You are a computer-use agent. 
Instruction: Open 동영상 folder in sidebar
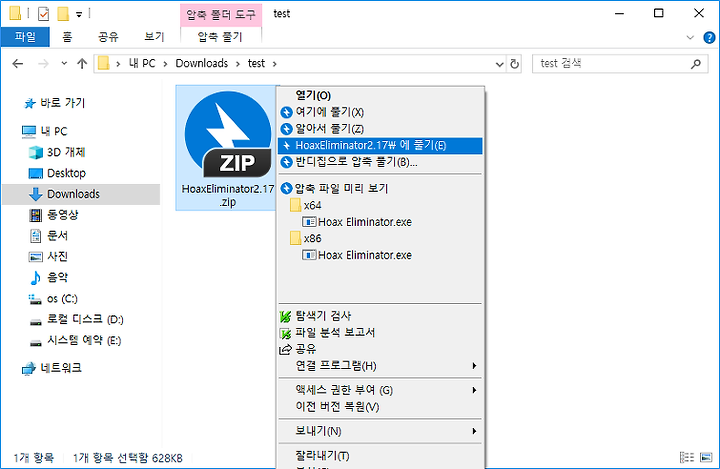[62, 215]
